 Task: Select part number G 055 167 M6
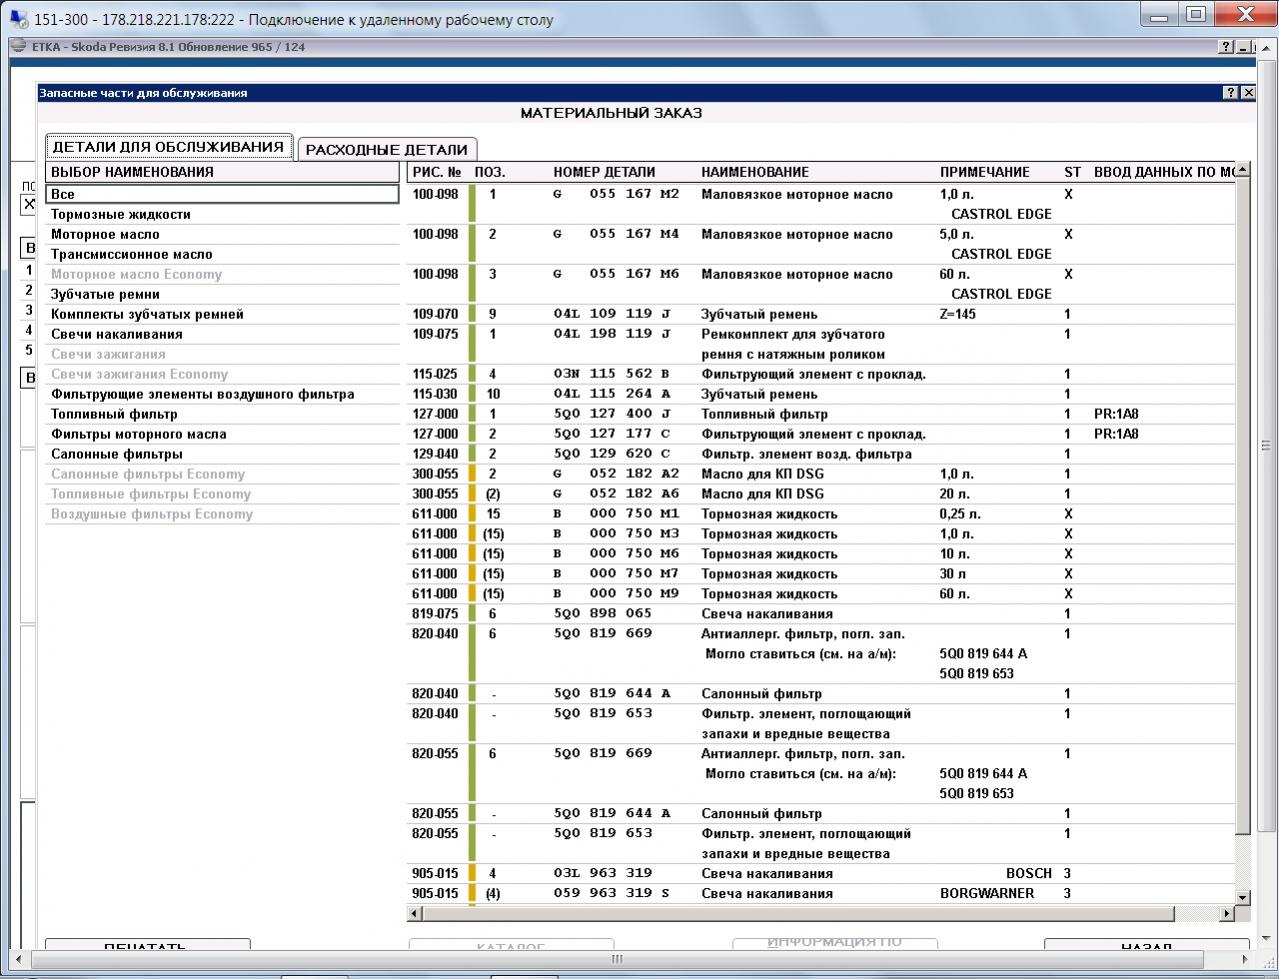616,274
